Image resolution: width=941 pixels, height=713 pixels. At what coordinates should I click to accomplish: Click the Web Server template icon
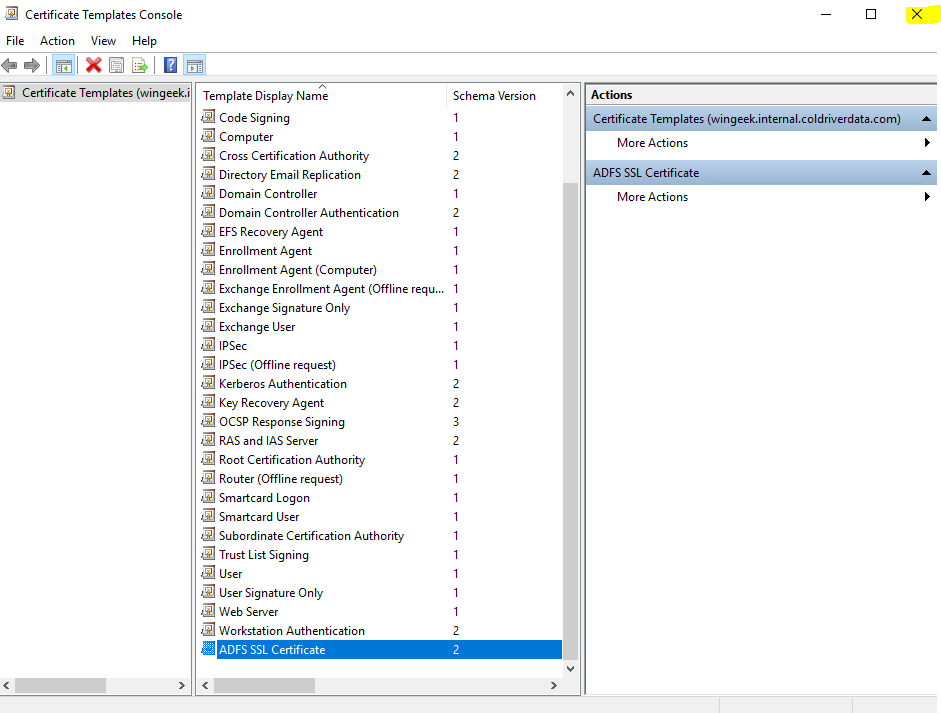click(208, 611)
